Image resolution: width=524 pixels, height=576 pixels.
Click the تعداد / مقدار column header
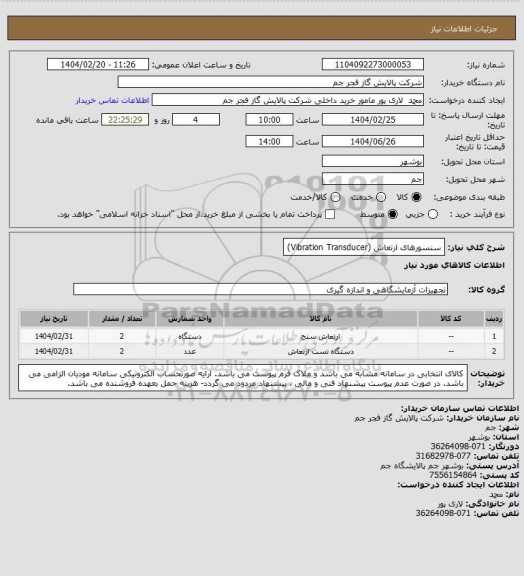pos(122,319)
